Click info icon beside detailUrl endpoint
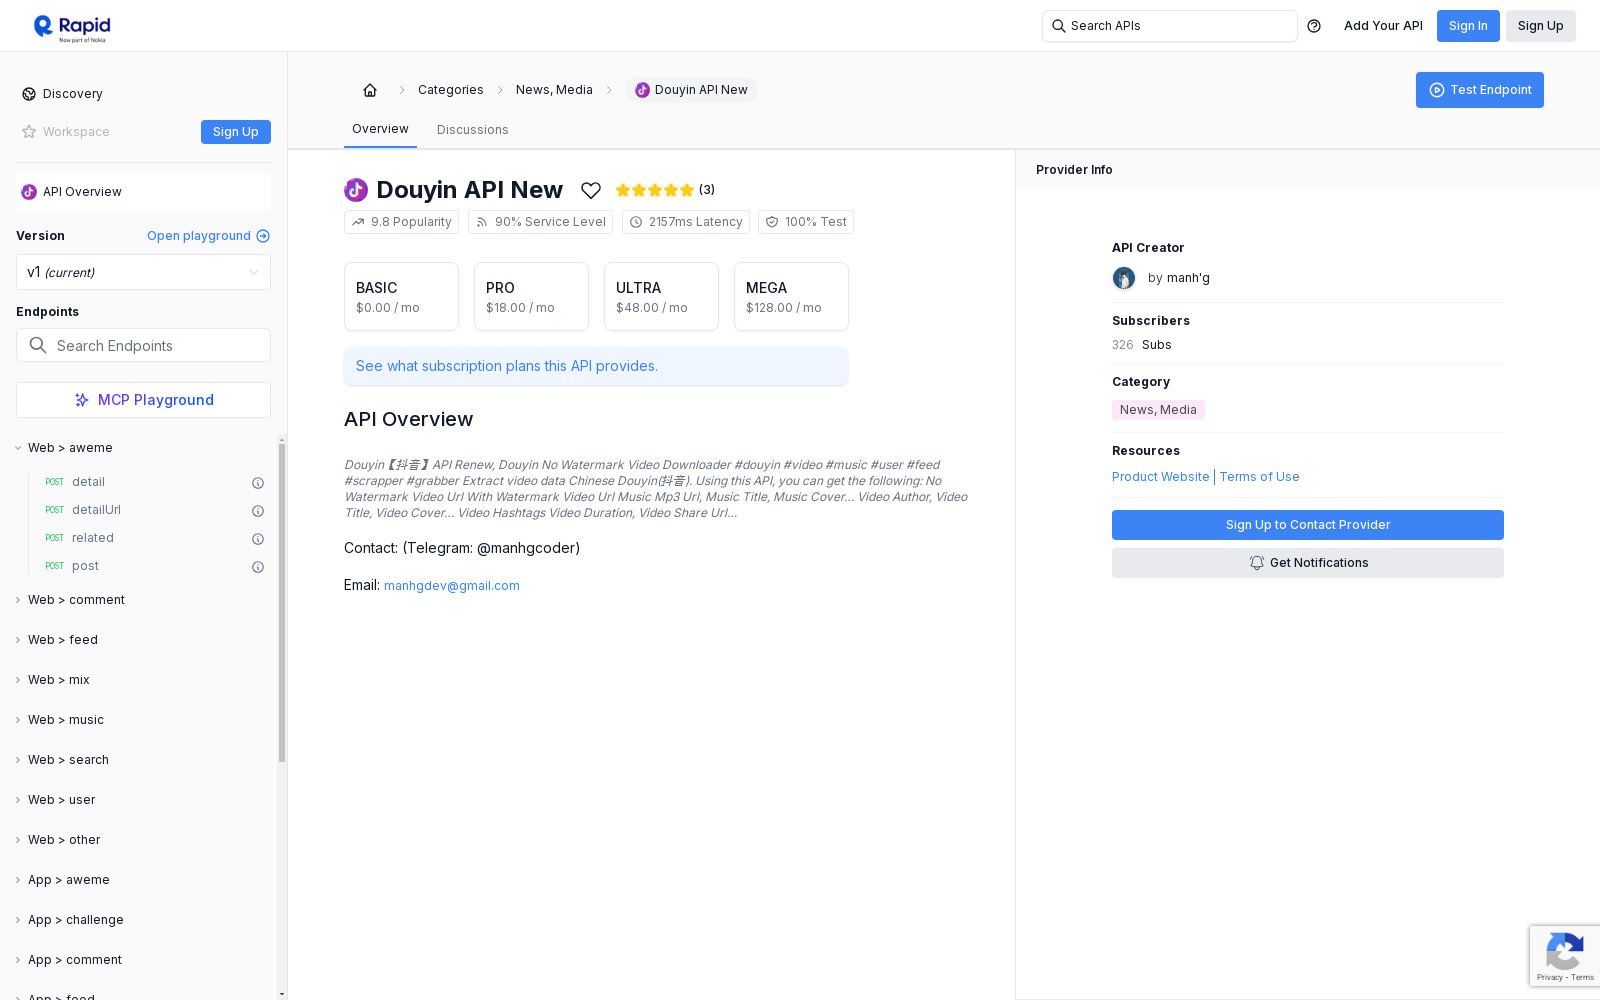This screenshot has width=1600, height=1000. click(x=258, y=511)
